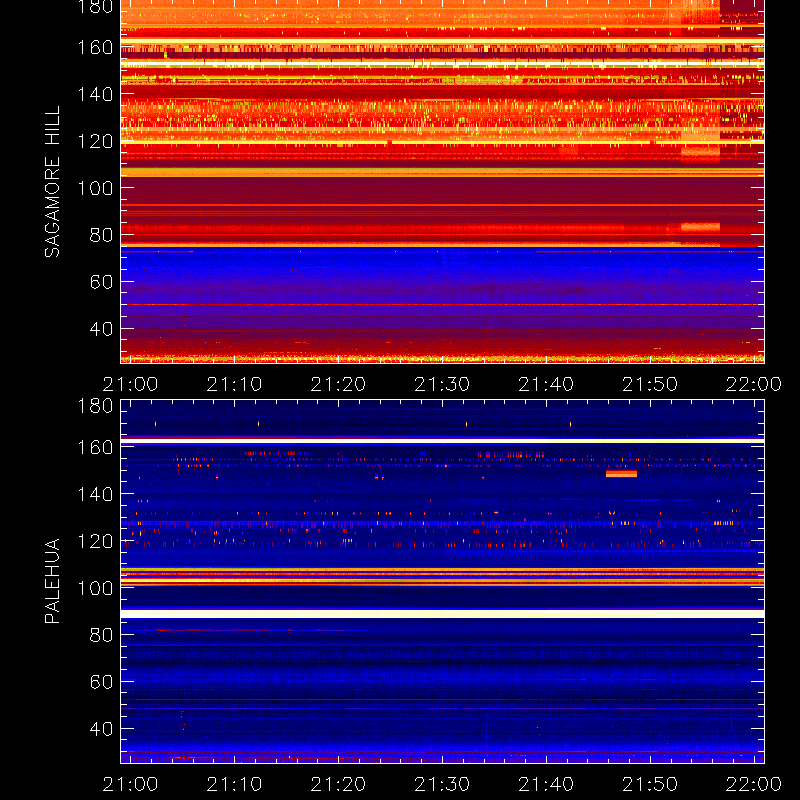Select the 180 label on Palehua axis
The height and width of the screenshot is (800, 800).
coord(95,406)
